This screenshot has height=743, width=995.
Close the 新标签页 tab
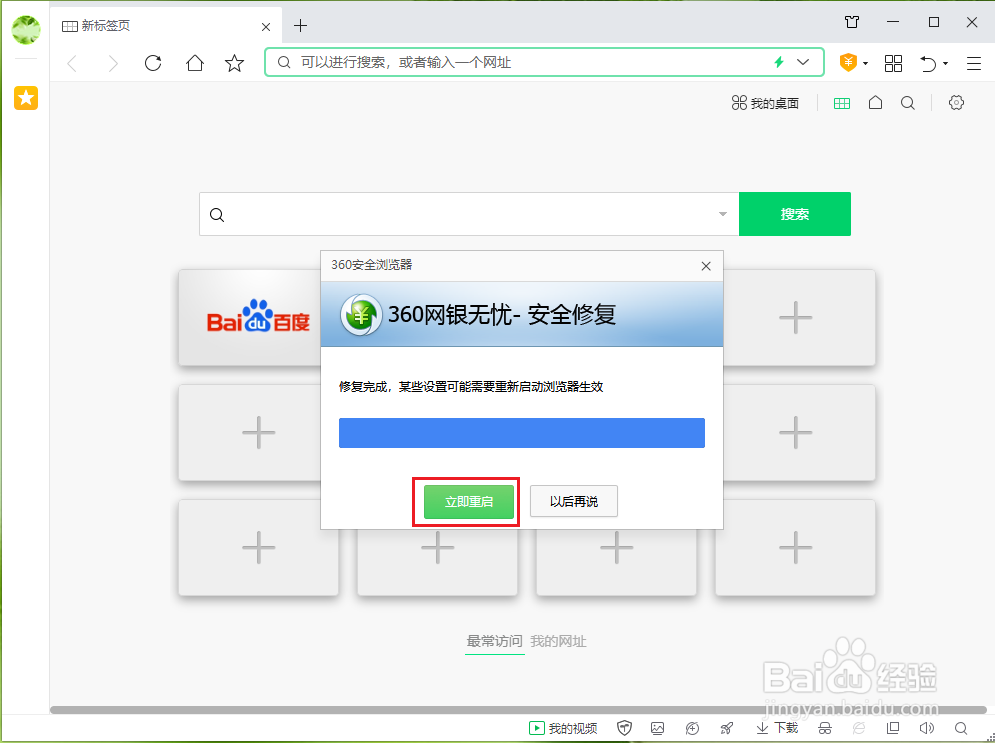tap(266, 27)
